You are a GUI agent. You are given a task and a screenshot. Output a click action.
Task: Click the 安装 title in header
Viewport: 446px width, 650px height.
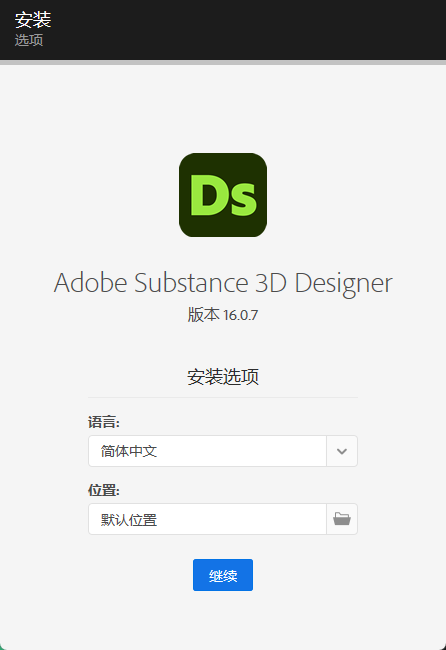(x=33, y=19)
